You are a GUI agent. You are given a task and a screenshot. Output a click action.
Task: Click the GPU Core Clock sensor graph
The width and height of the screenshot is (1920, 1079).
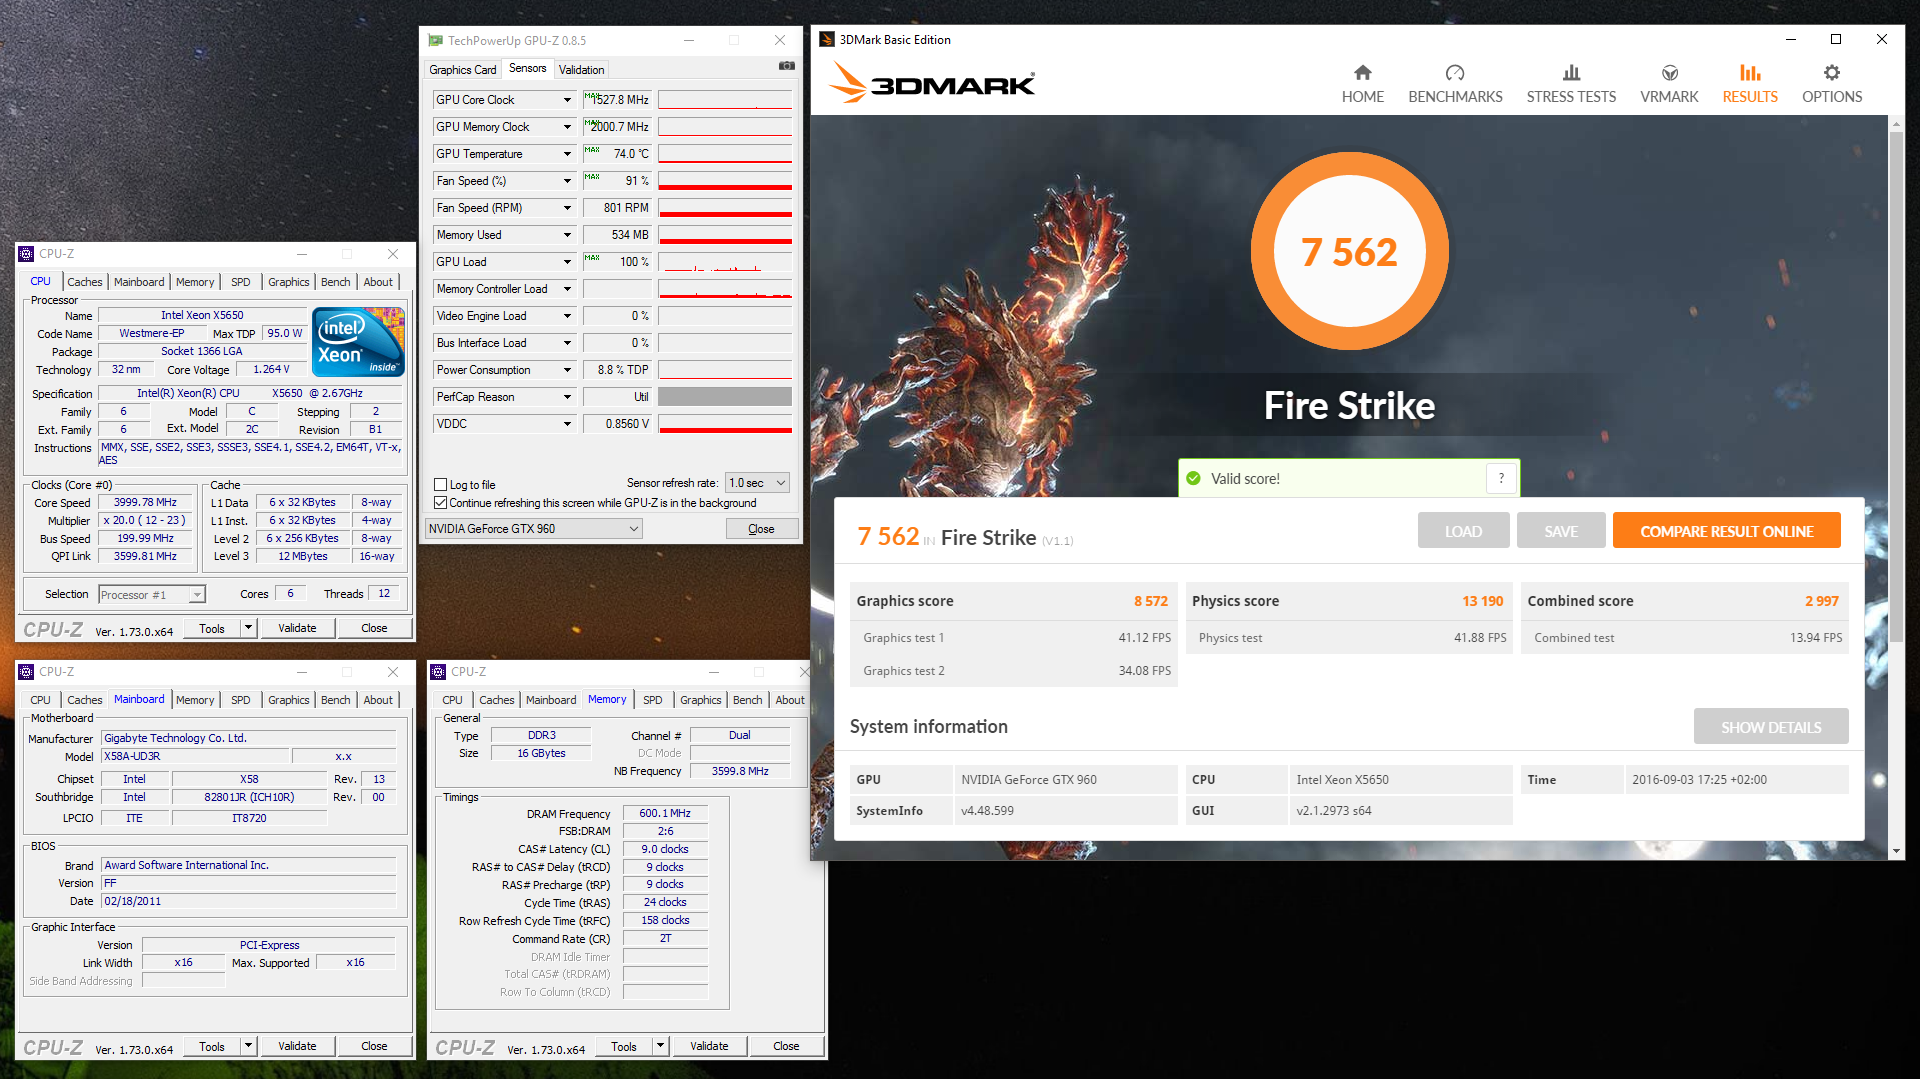pyautogui.click(x=725, y=100)
